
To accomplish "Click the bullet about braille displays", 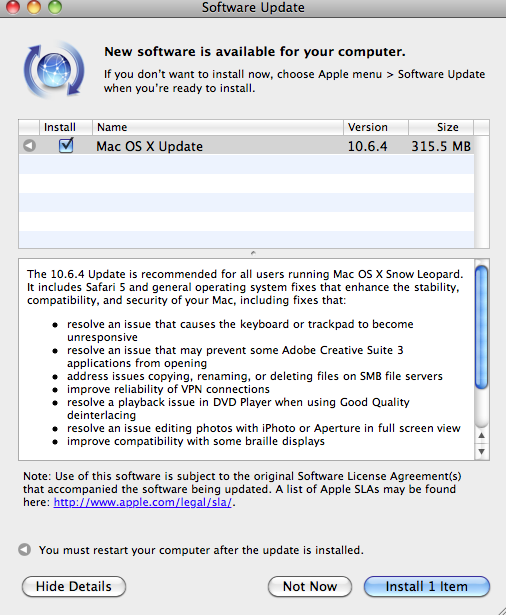I will click(x=196, y=441).
